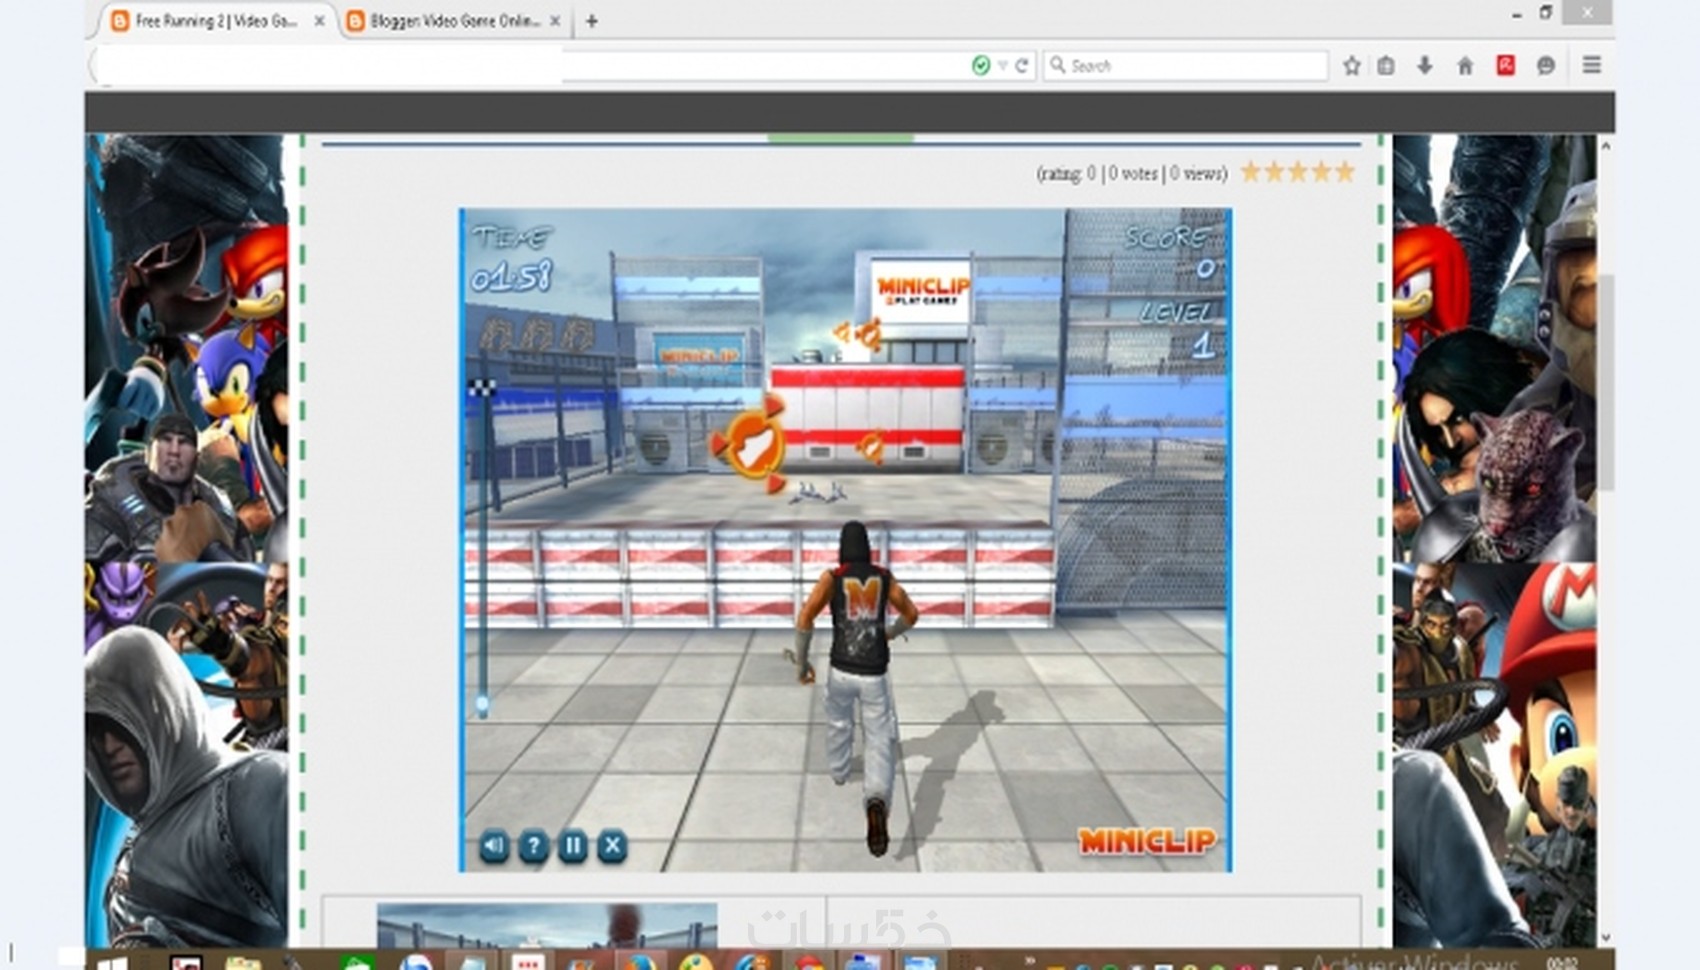Go to the browser home page
1700x970 pixels.
click(1465, 66)
